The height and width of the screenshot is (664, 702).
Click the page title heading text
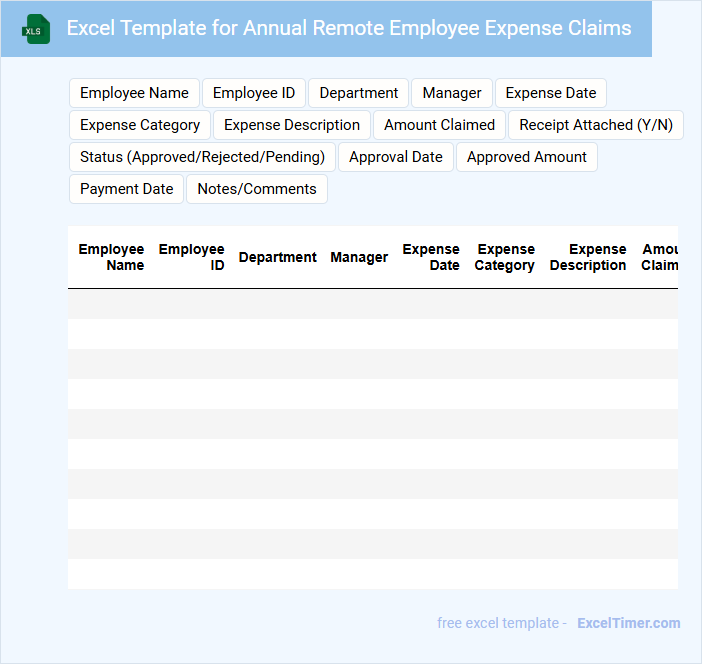348,28
